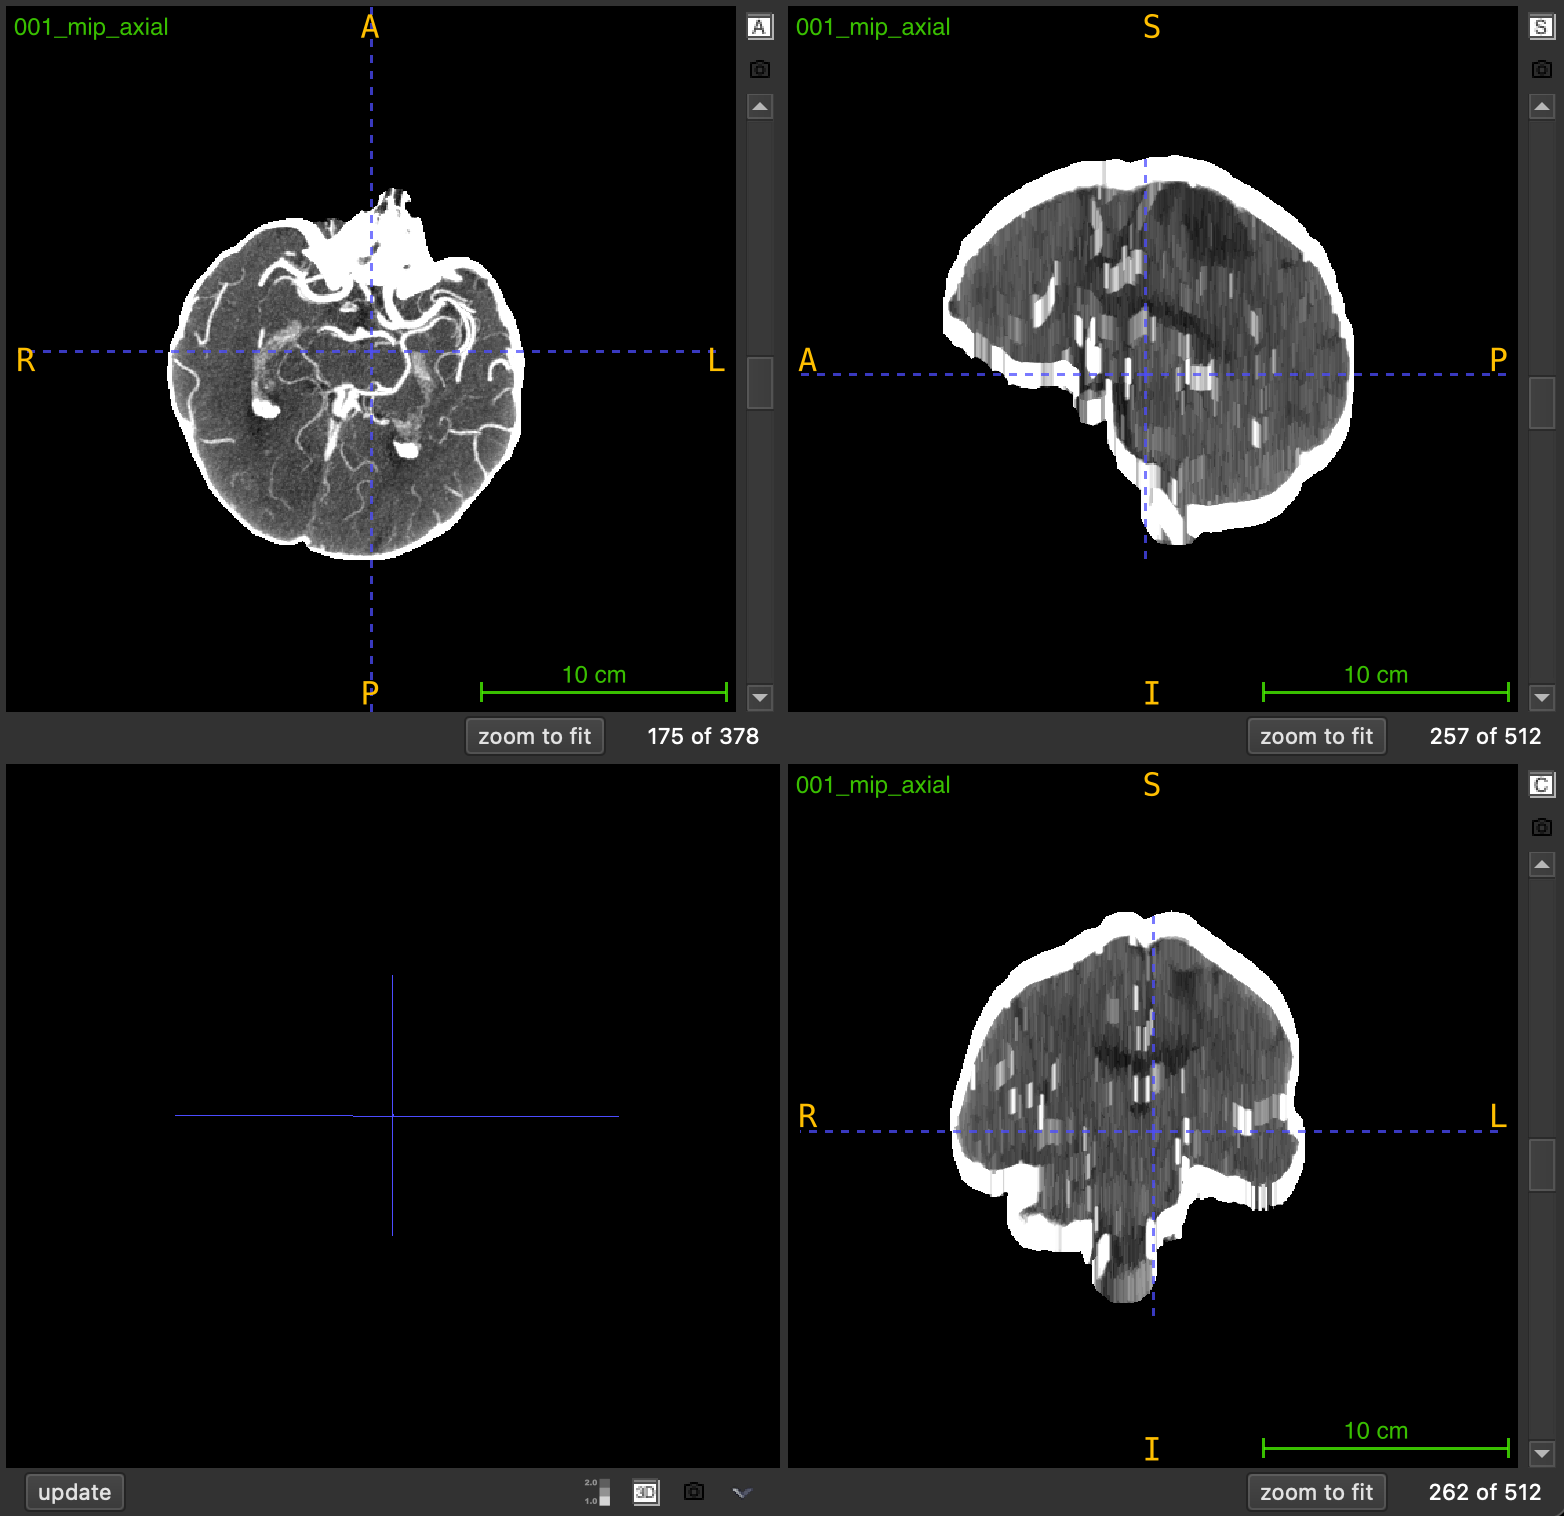Click the update button for 3D rendering

tap(74, 1492)
